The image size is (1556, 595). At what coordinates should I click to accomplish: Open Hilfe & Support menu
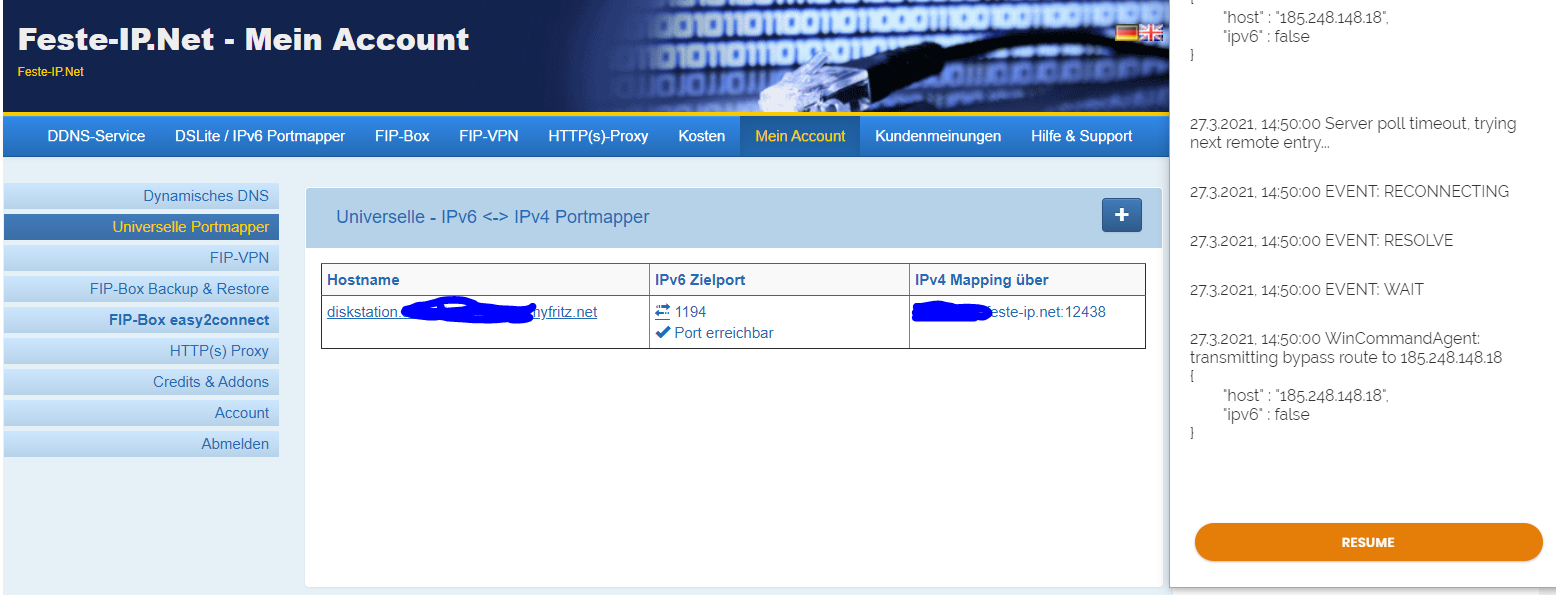coord(1081,136)
